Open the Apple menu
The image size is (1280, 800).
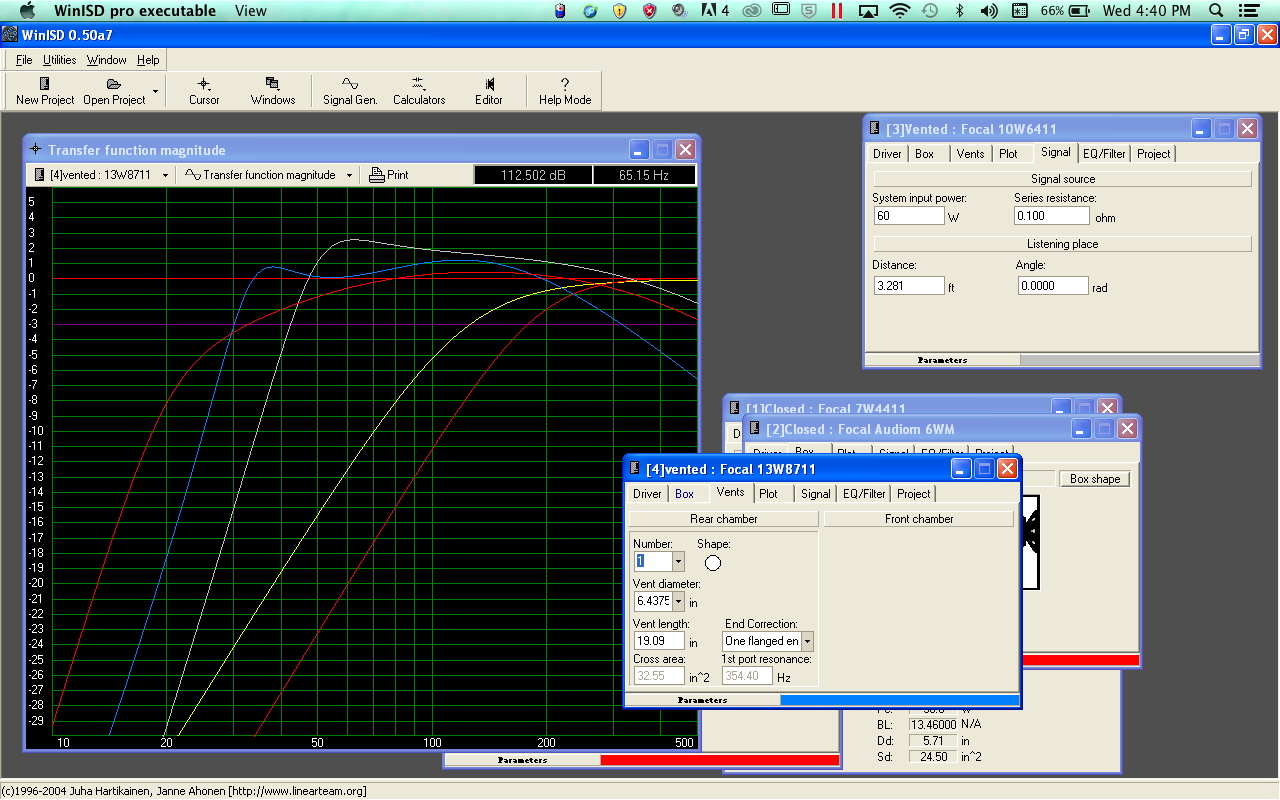pos(27,11)
